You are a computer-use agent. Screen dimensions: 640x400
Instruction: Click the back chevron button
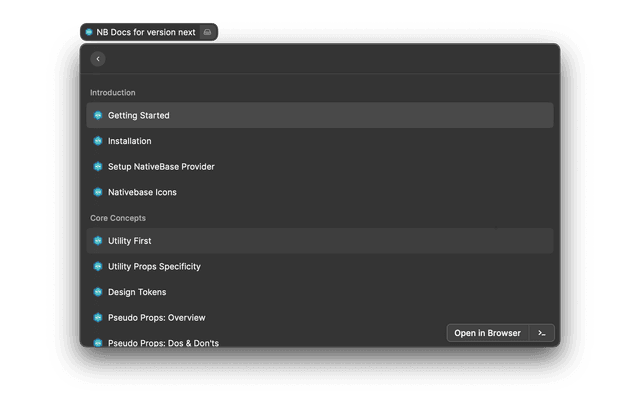click(x=98, y=59)
